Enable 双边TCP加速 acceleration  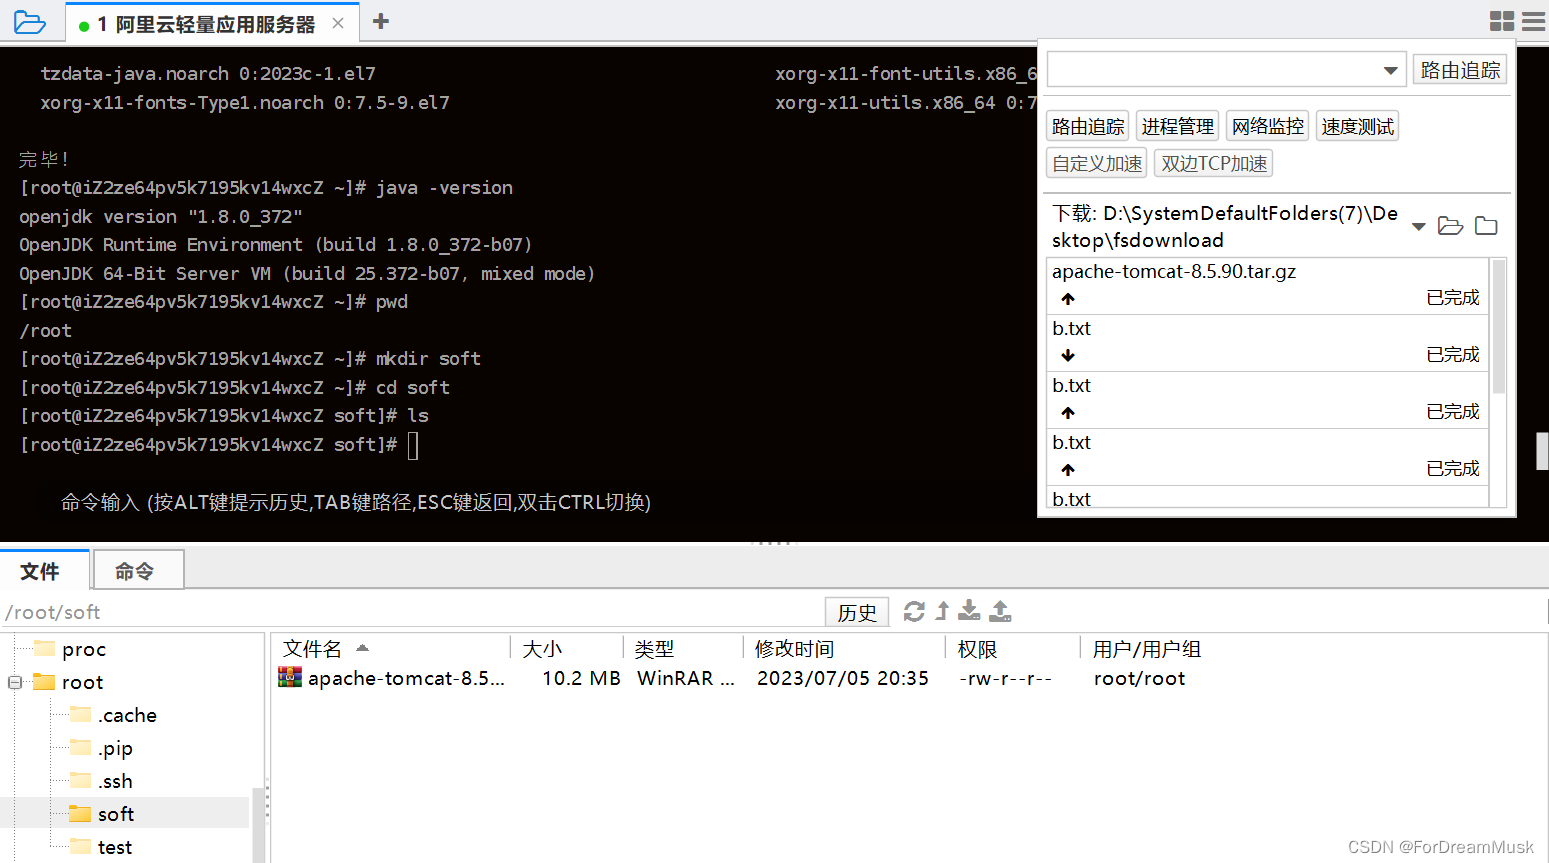click(1213, 162)
